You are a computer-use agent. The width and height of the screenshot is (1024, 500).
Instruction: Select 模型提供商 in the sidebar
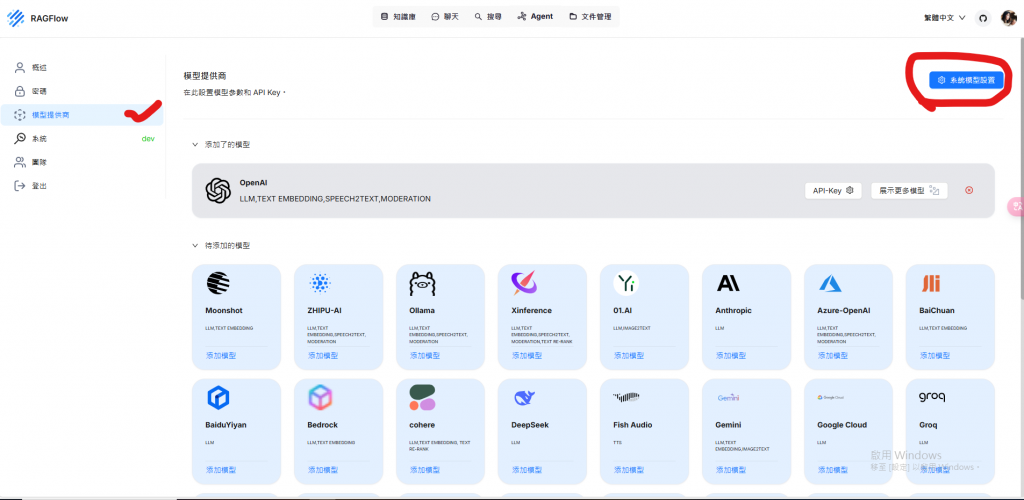point(82,115)
